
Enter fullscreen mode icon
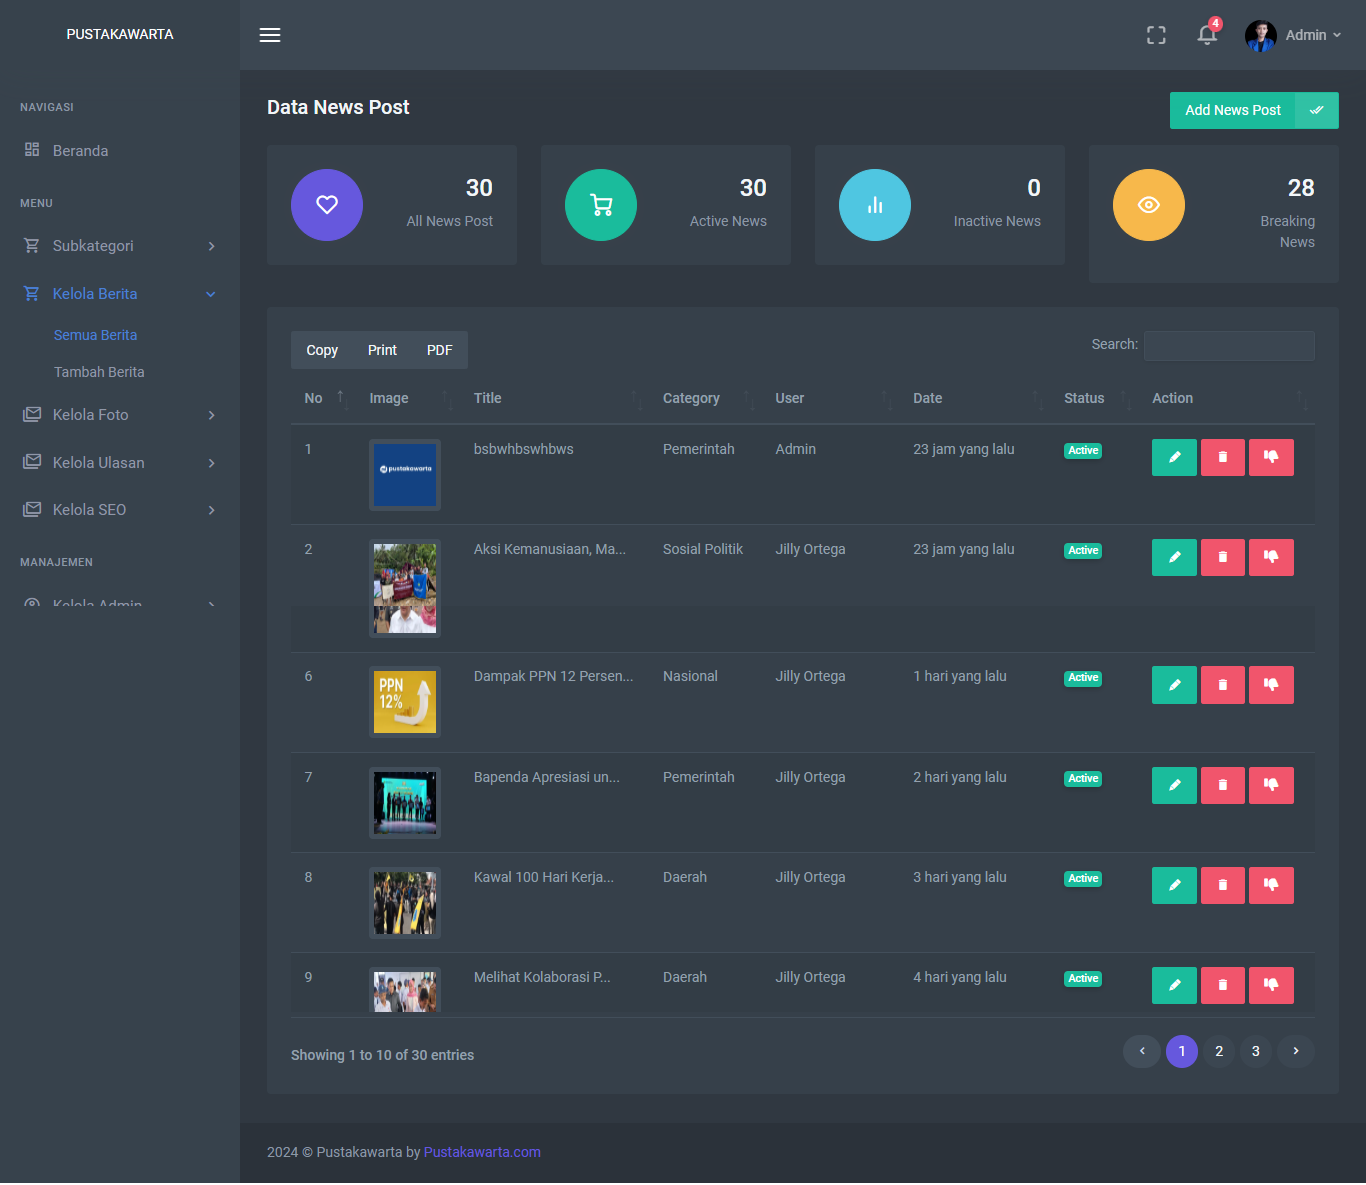[x=1156, y=35]
